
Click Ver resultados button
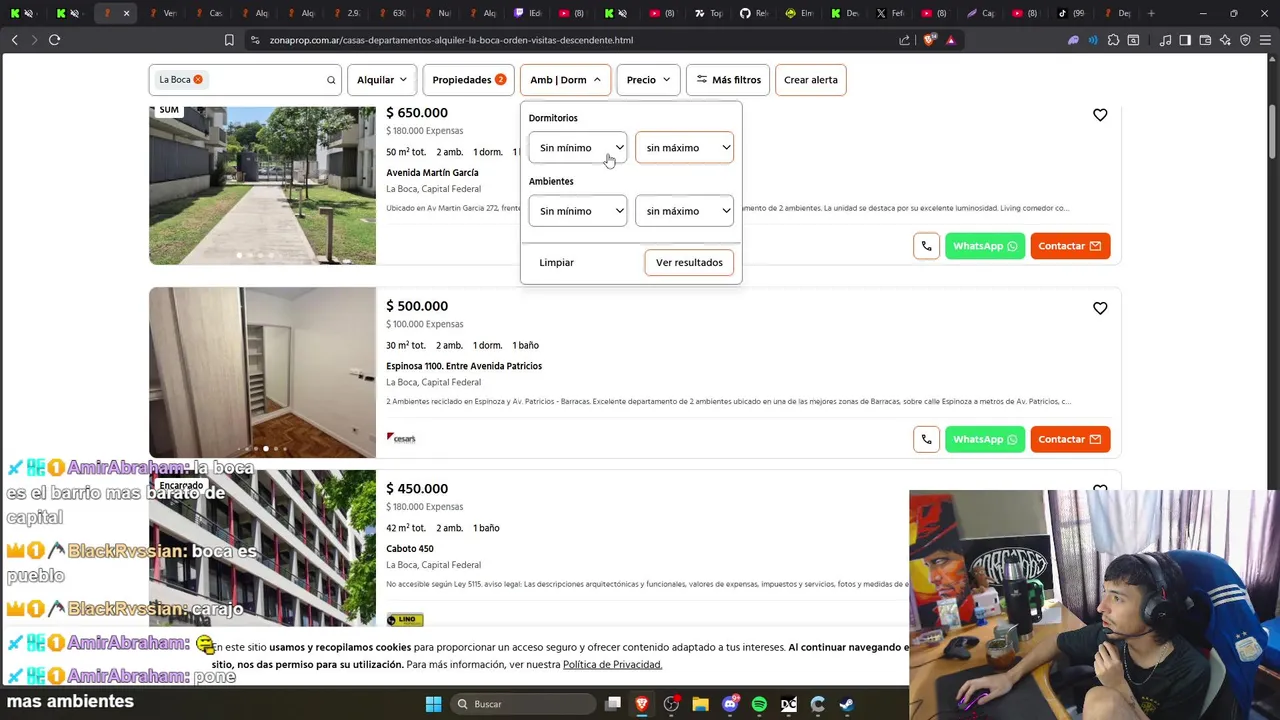689,263
